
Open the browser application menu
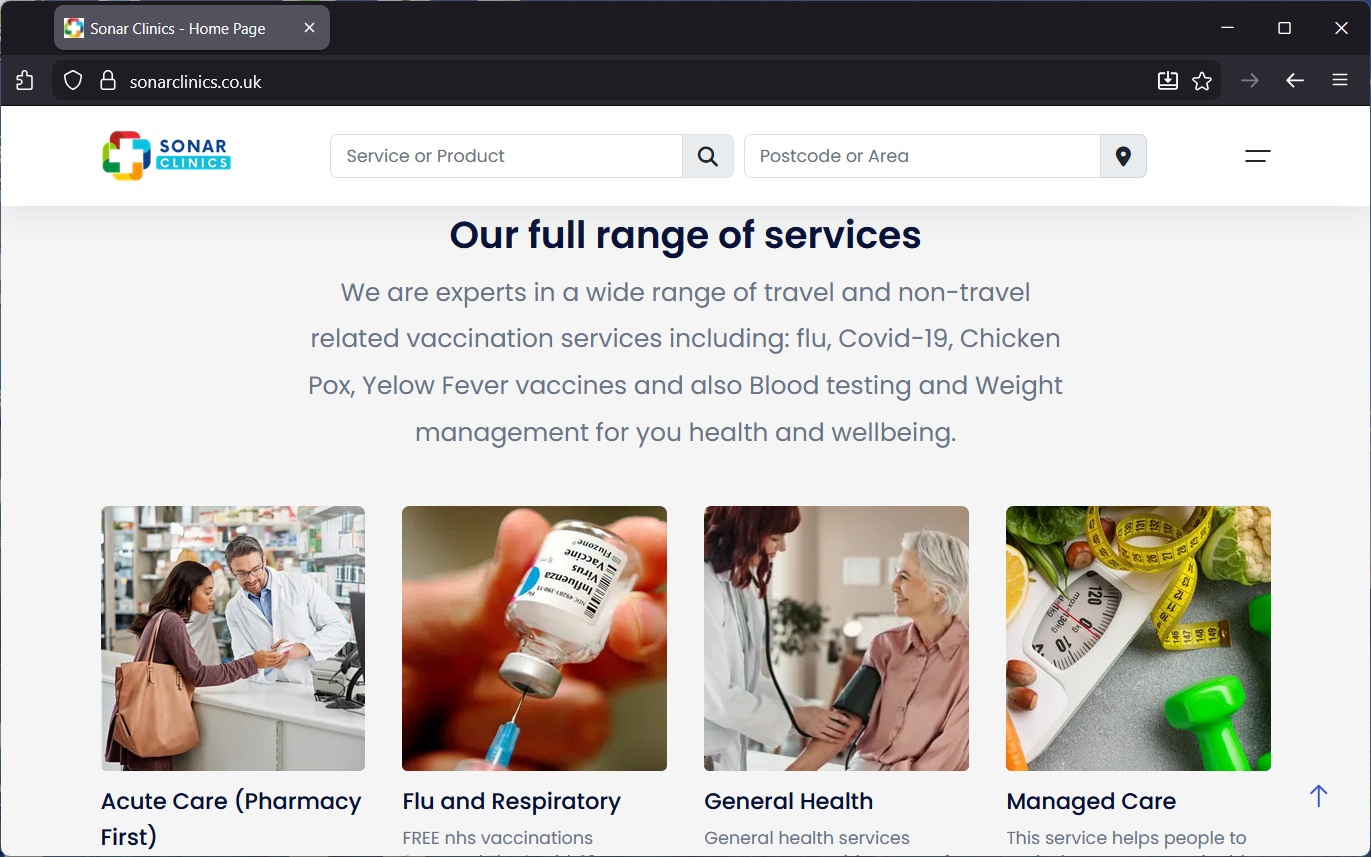point(1340,81)
